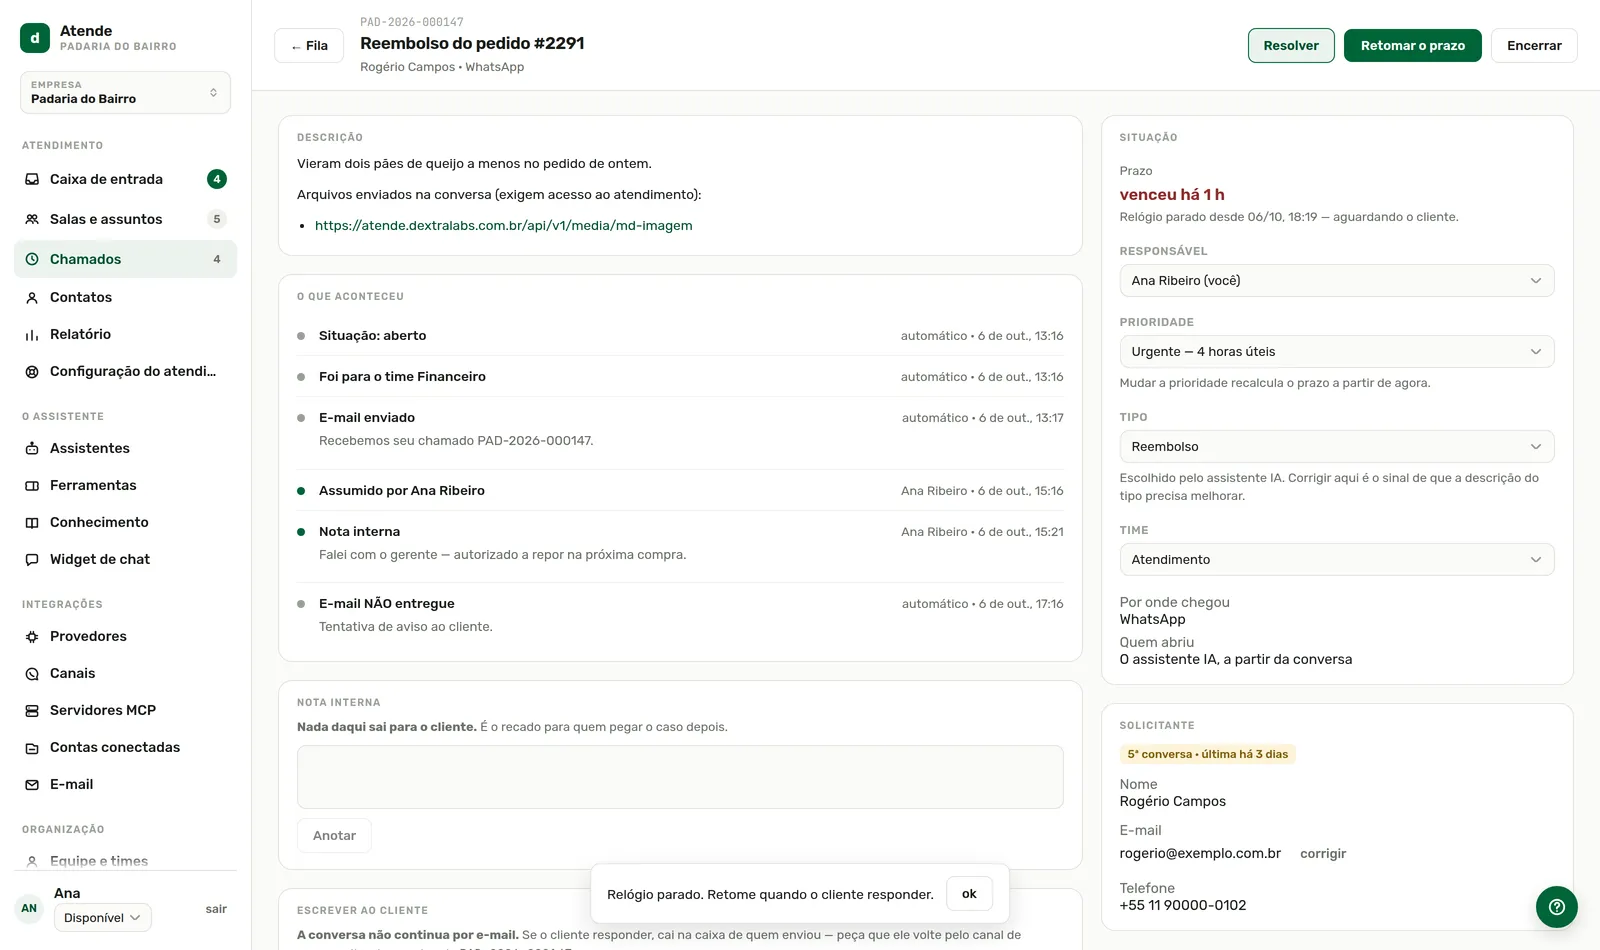Open the Canais icon
Screen dimensions: 1600x950
pos(32,673)
